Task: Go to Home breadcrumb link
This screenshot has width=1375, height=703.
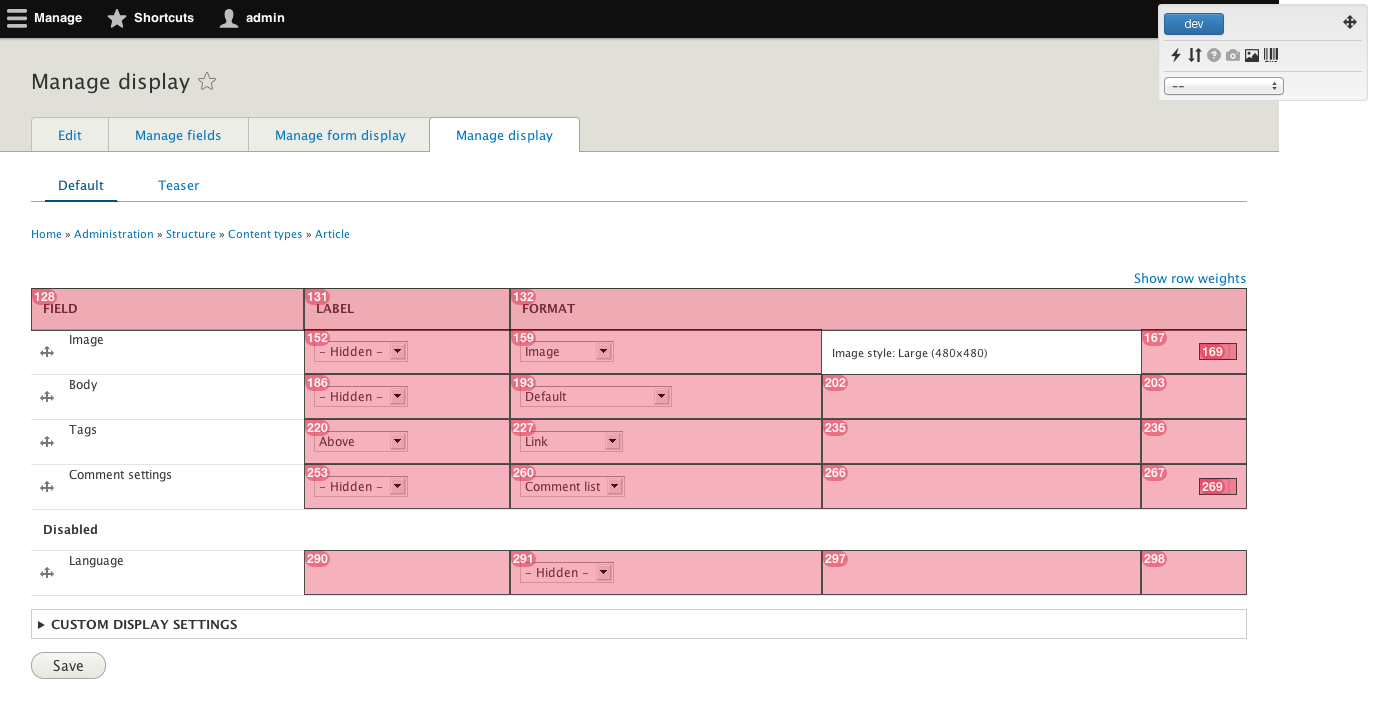Action: coord(46,234)
